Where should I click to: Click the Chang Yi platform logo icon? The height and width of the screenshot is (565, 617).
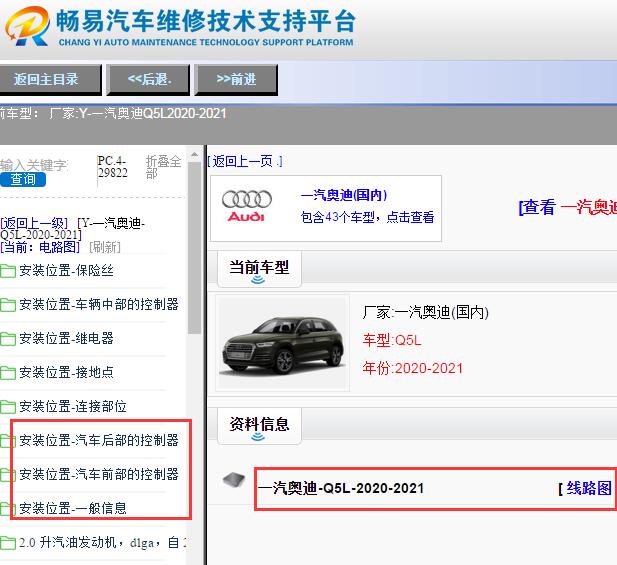[27, 26]
